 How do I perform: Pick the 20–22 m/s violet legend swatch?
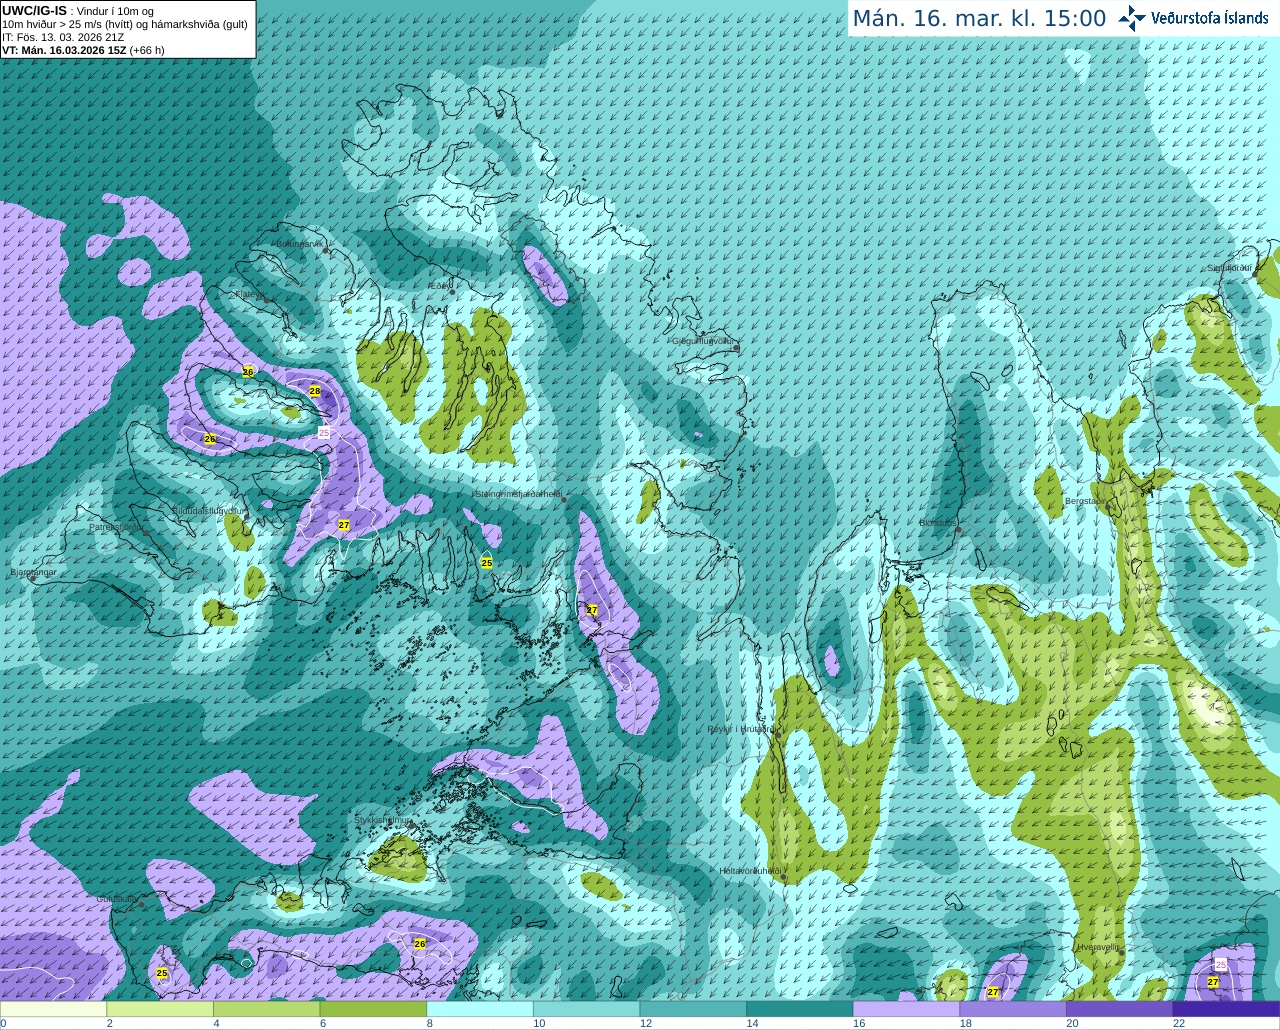[1119, 1009]
